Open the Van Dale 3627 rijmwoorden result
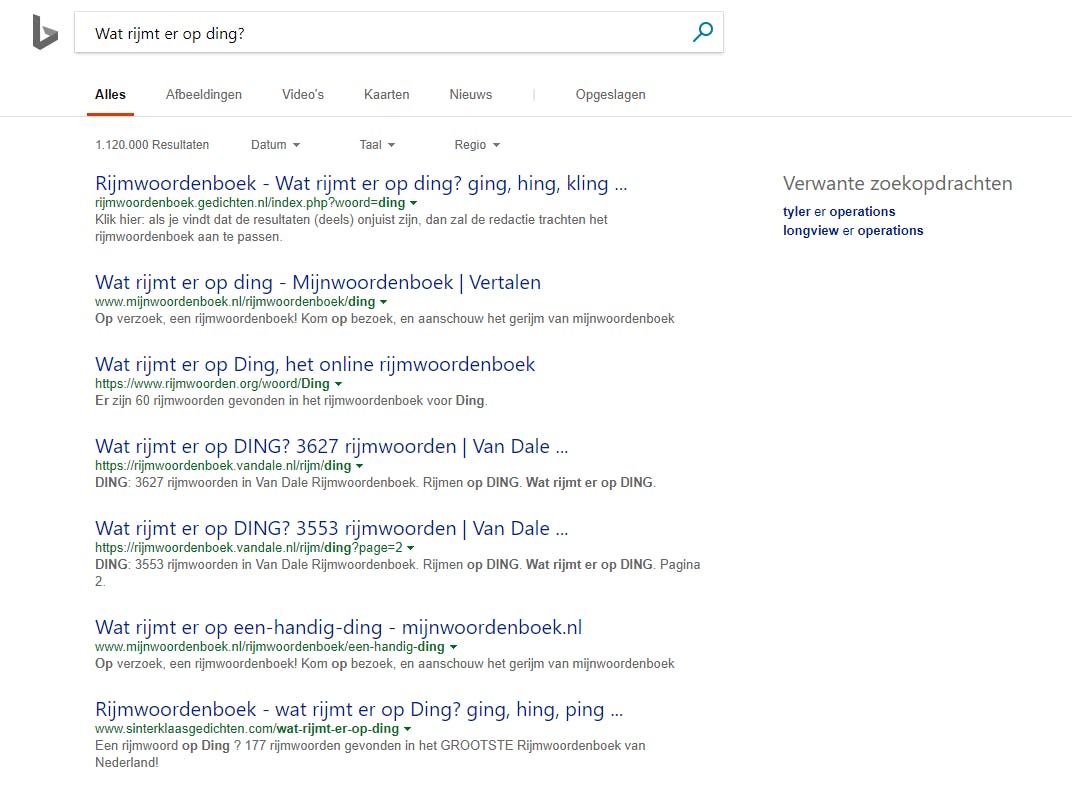 click(x=330, y=446)
